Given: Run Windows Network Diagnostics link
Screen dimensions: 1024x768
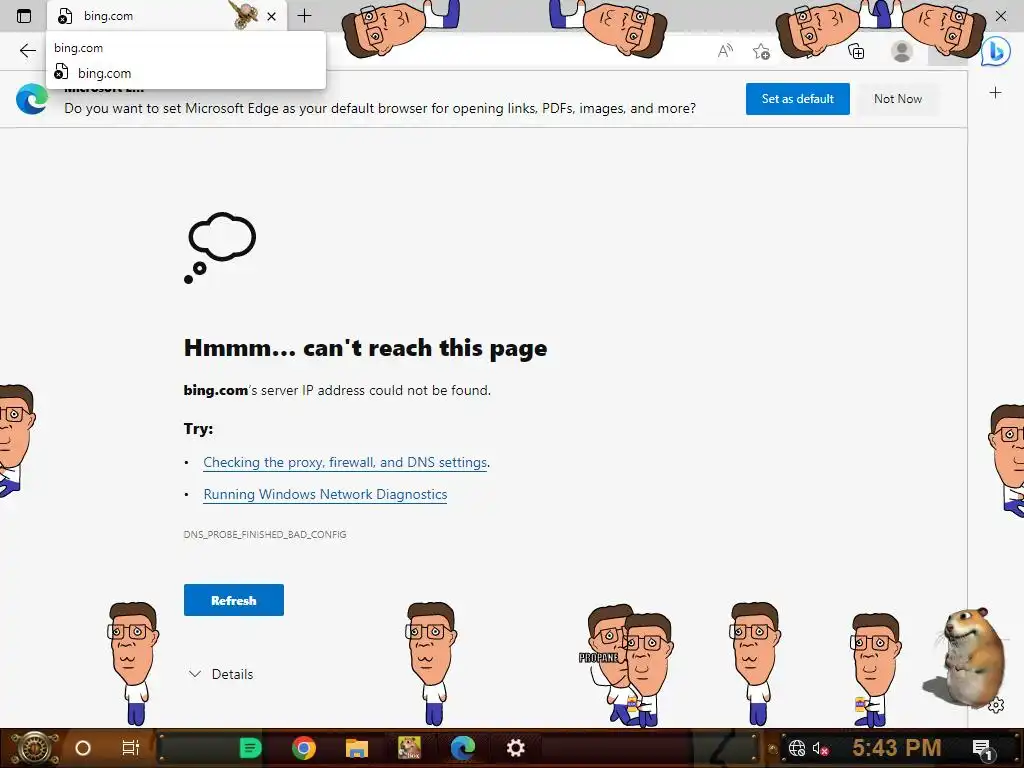Looking at the screenshot, I should click(325, 494).
